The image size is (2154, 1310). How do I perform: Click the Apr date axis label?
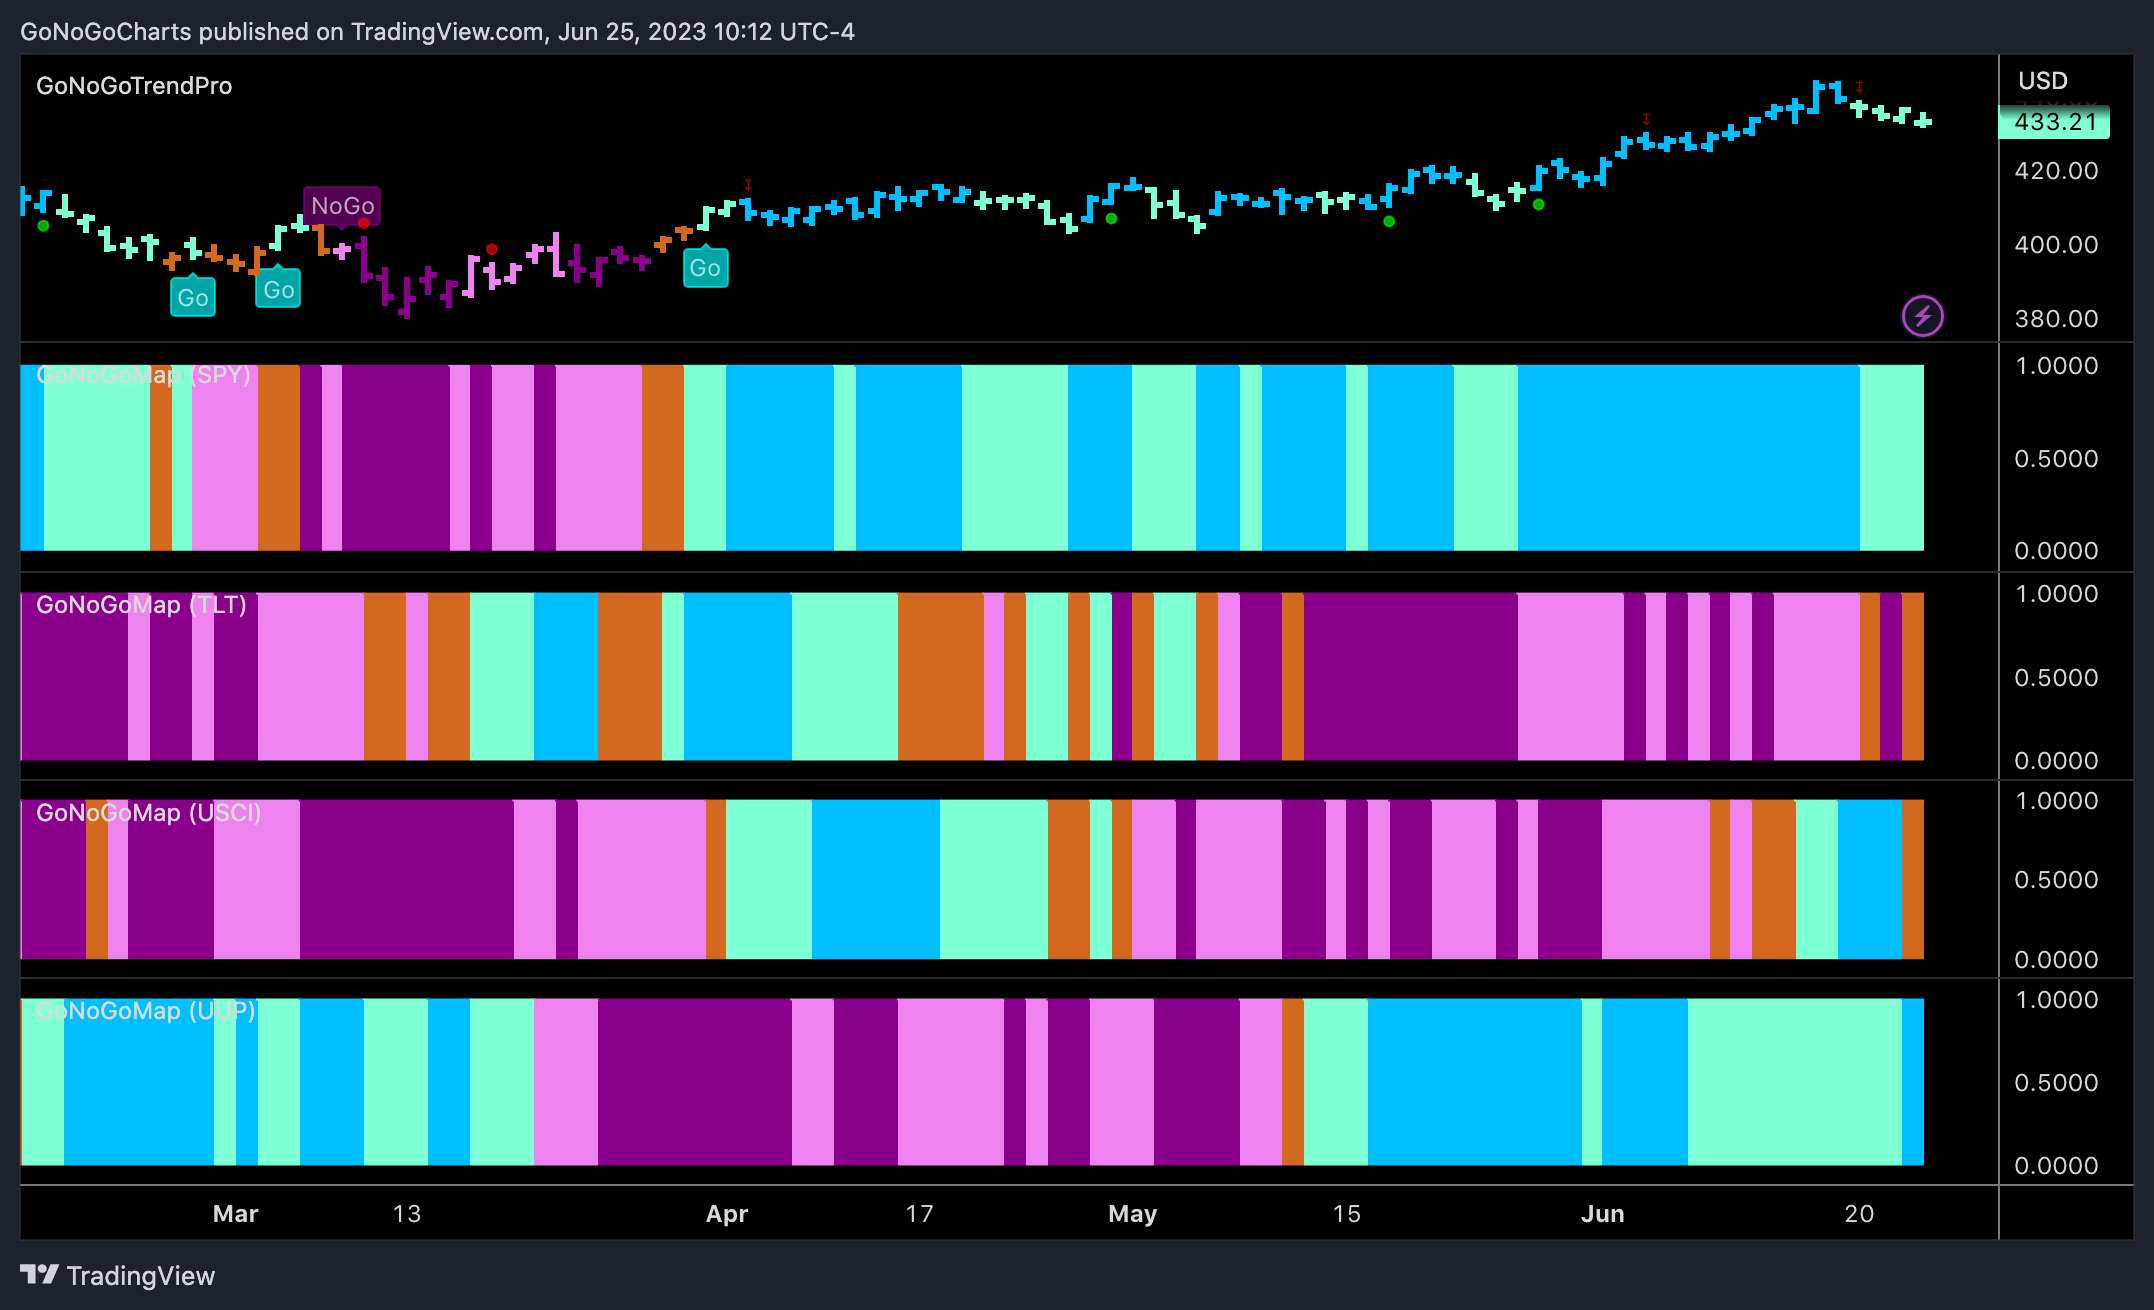pyautogui.click(x=727, y=1214)
